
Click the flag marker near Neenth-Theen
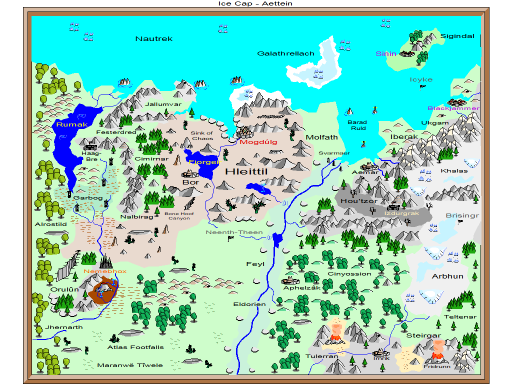pos(230,239)
